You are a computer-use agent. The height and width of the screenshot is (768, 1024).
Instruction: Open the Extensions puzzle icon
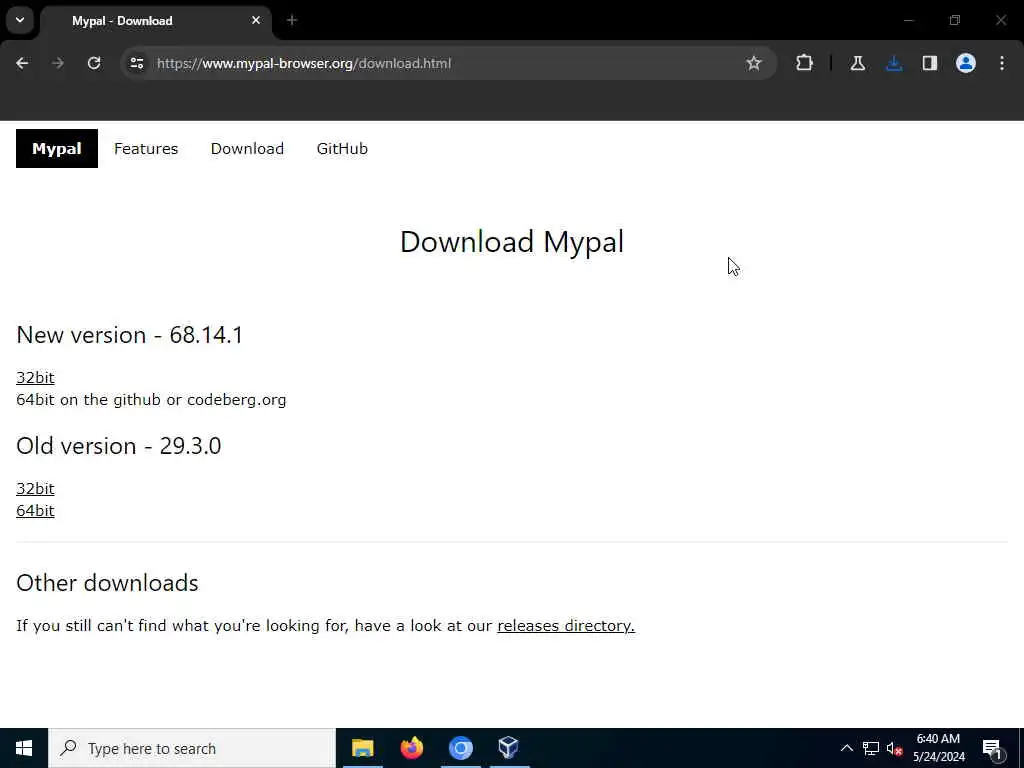click(x=805, y=63)
